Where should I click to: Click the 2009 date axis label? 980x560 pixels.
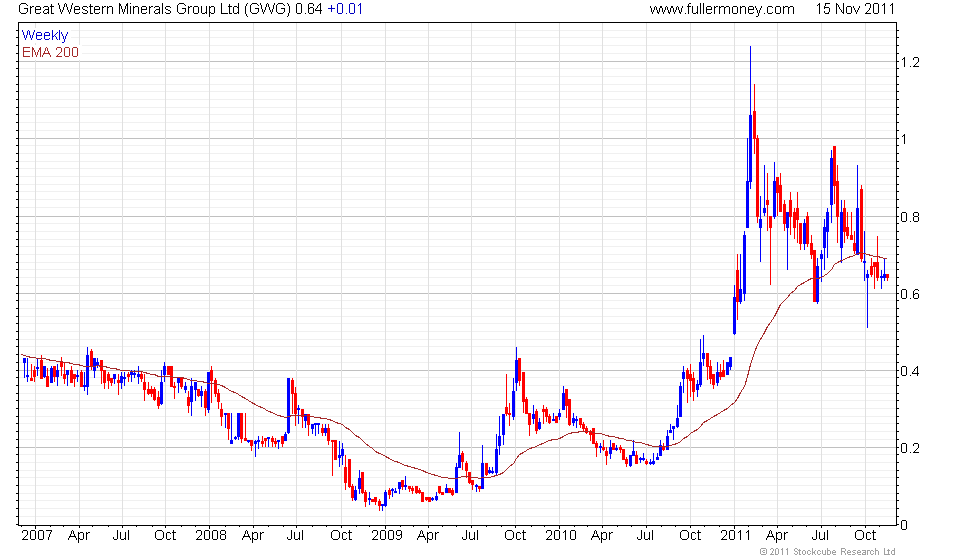(387, 536)
